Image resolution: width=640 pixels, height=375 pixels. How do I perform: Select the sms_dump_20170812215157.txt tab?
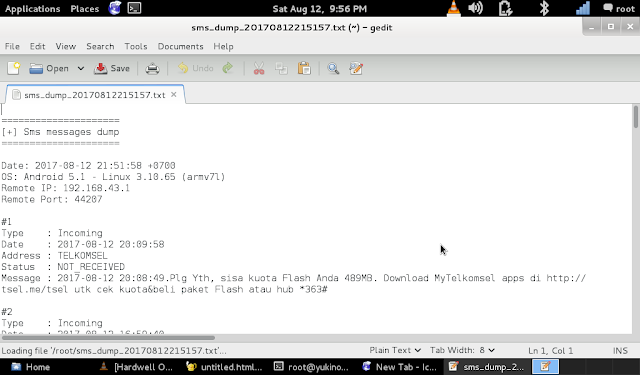95,95
